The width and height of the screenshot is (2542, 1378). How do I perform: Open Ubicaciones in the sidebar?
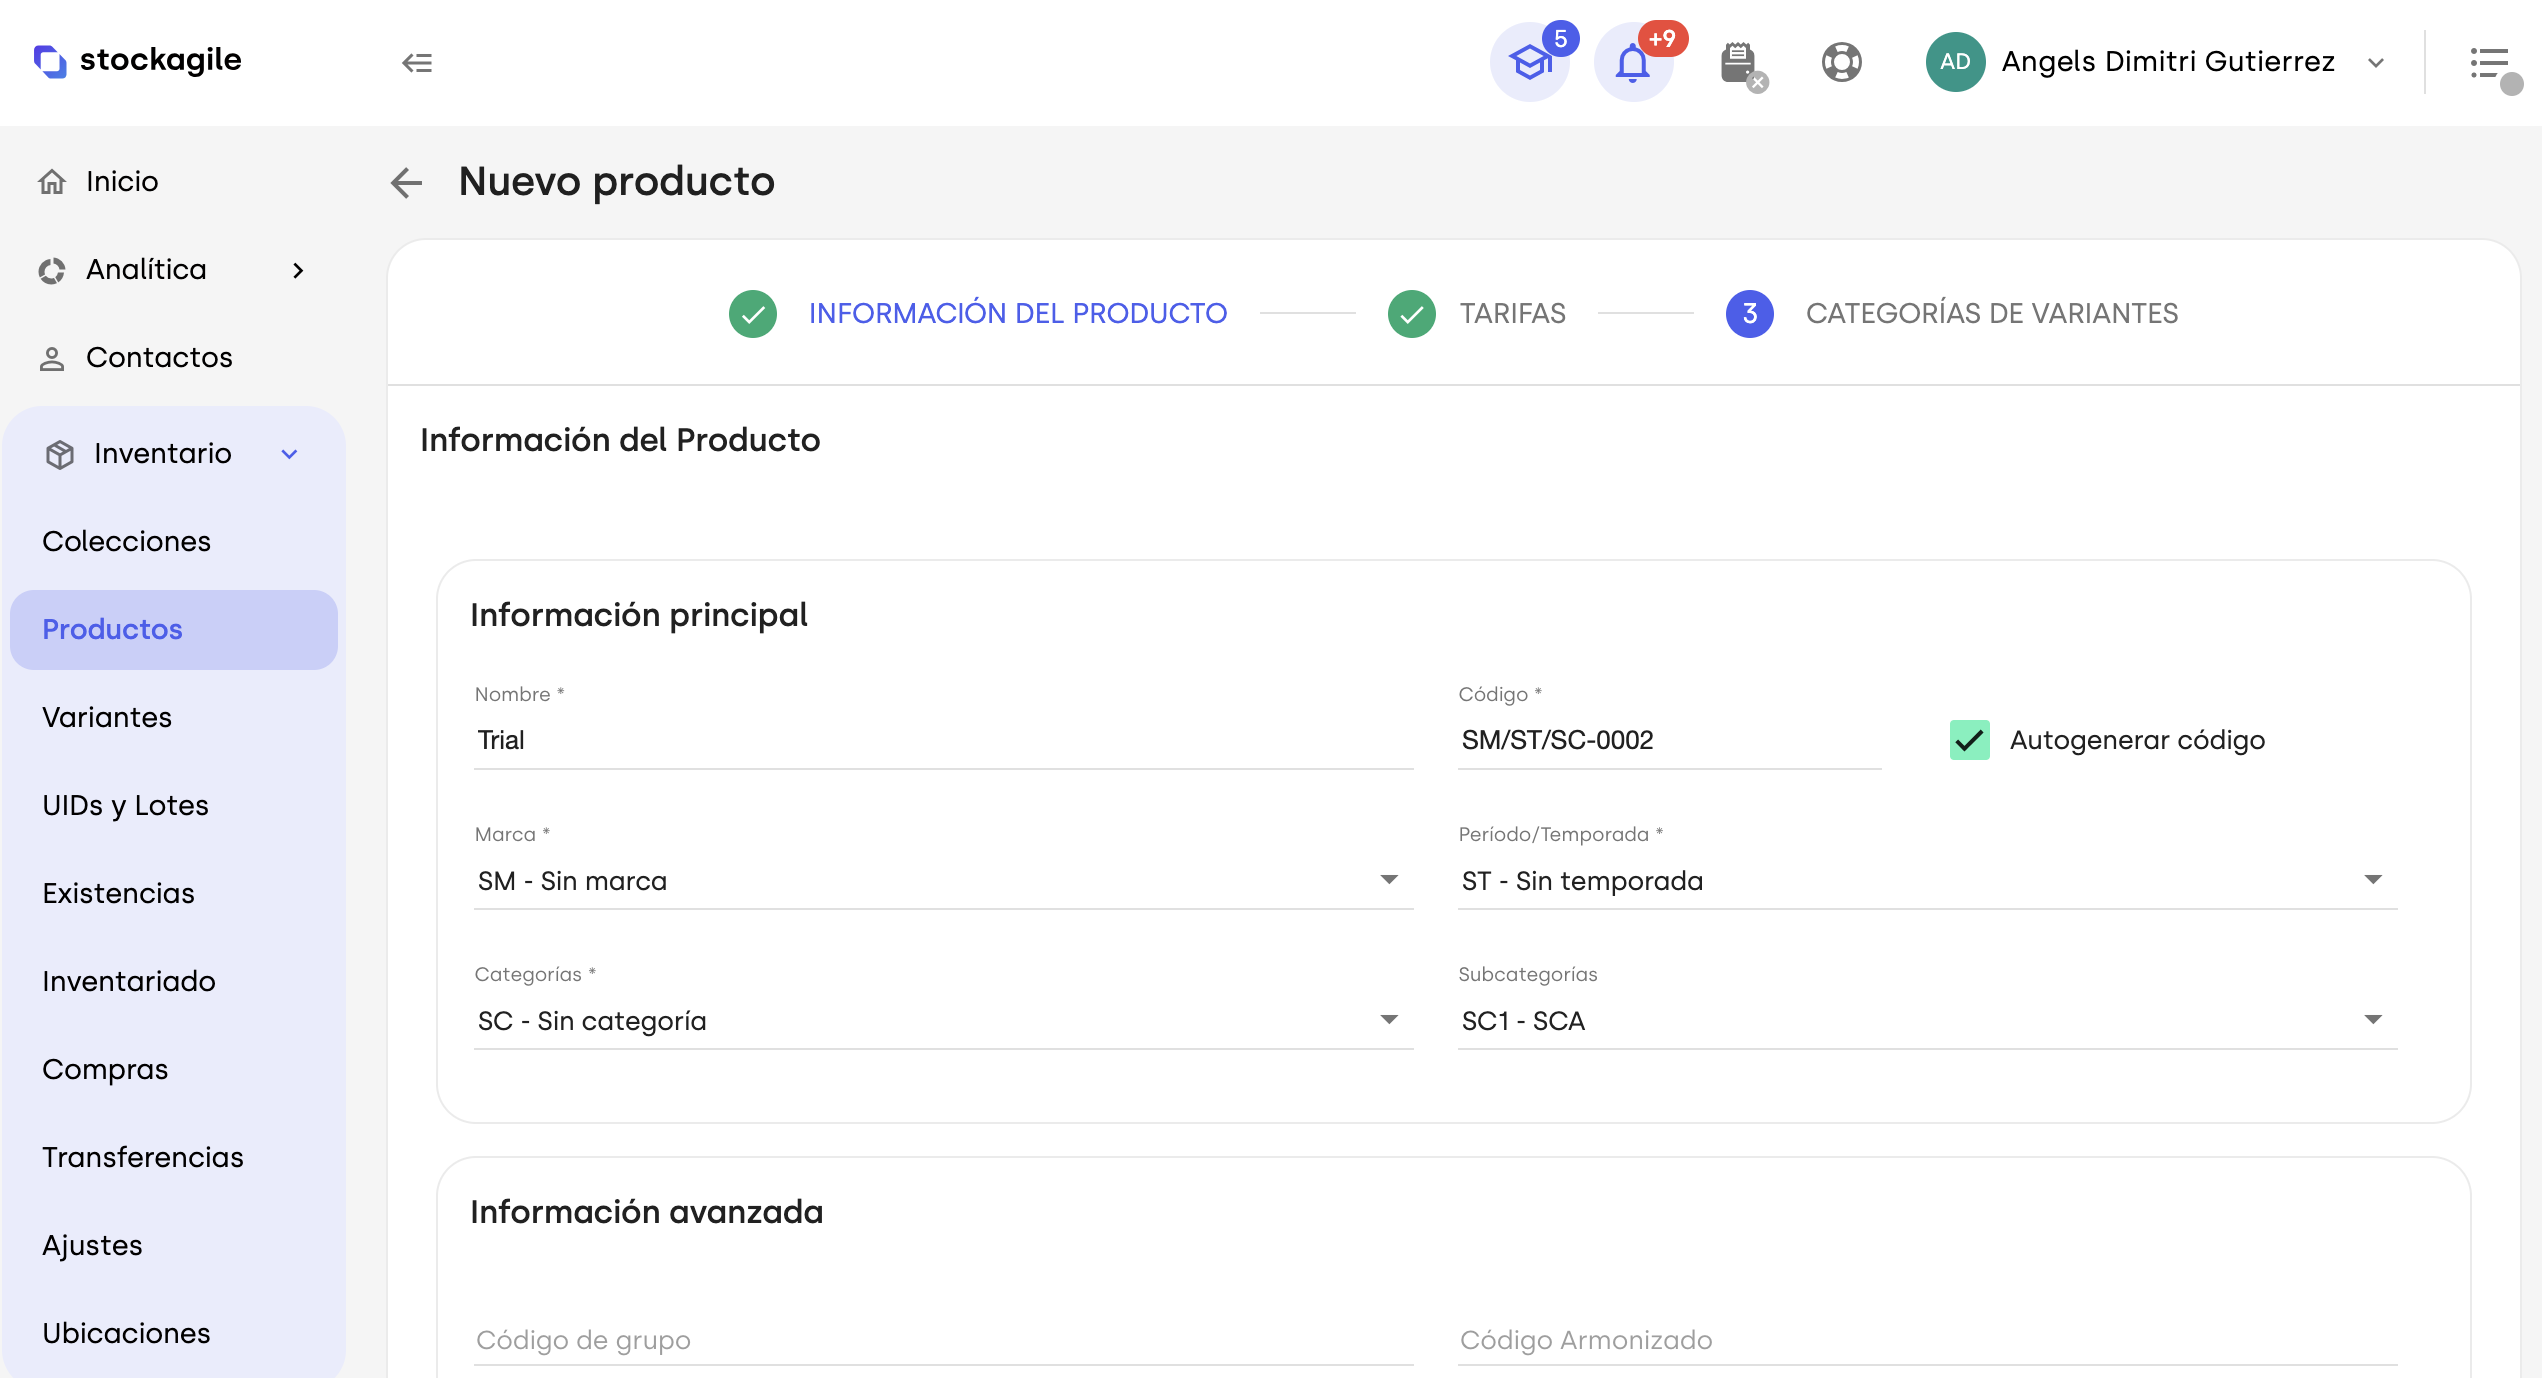pos(127,1334)
